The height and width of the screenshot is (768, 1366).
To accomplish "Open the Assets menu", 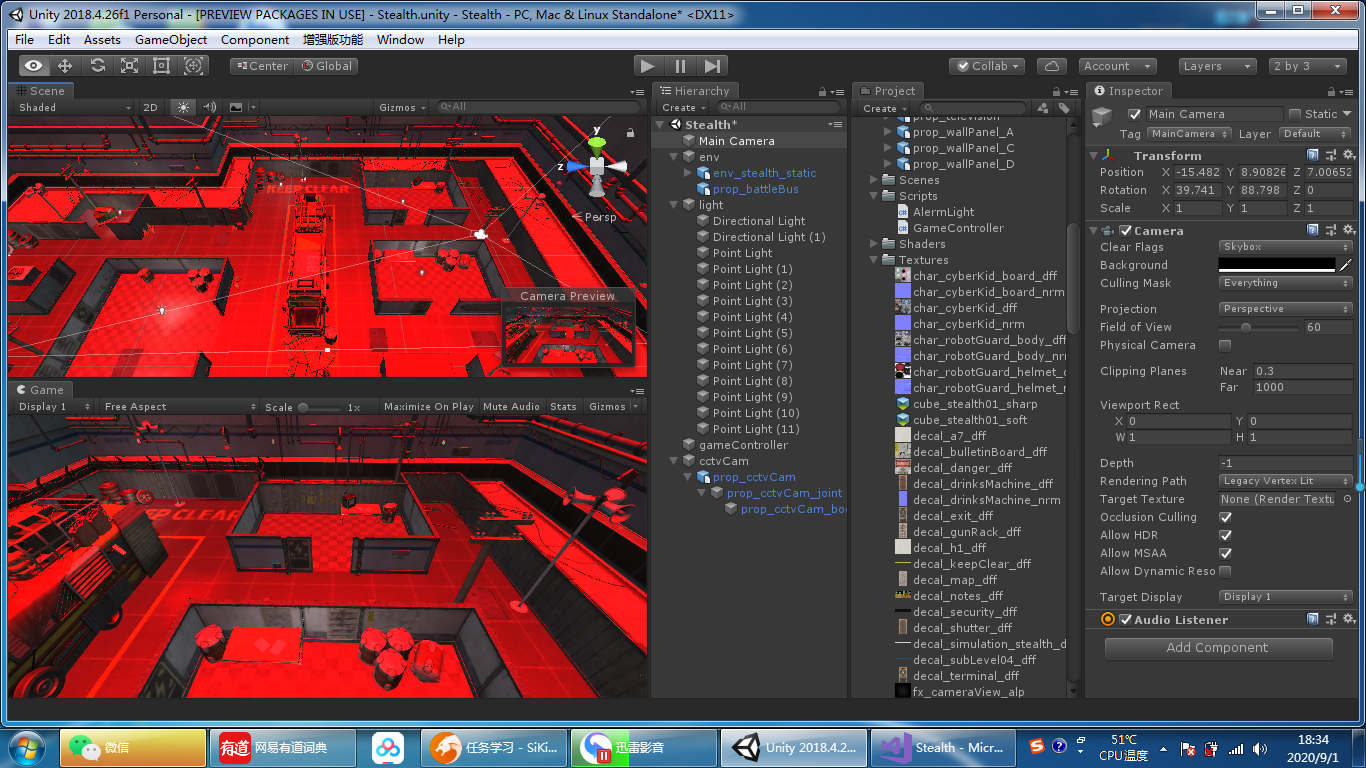I will click(102, 40).
